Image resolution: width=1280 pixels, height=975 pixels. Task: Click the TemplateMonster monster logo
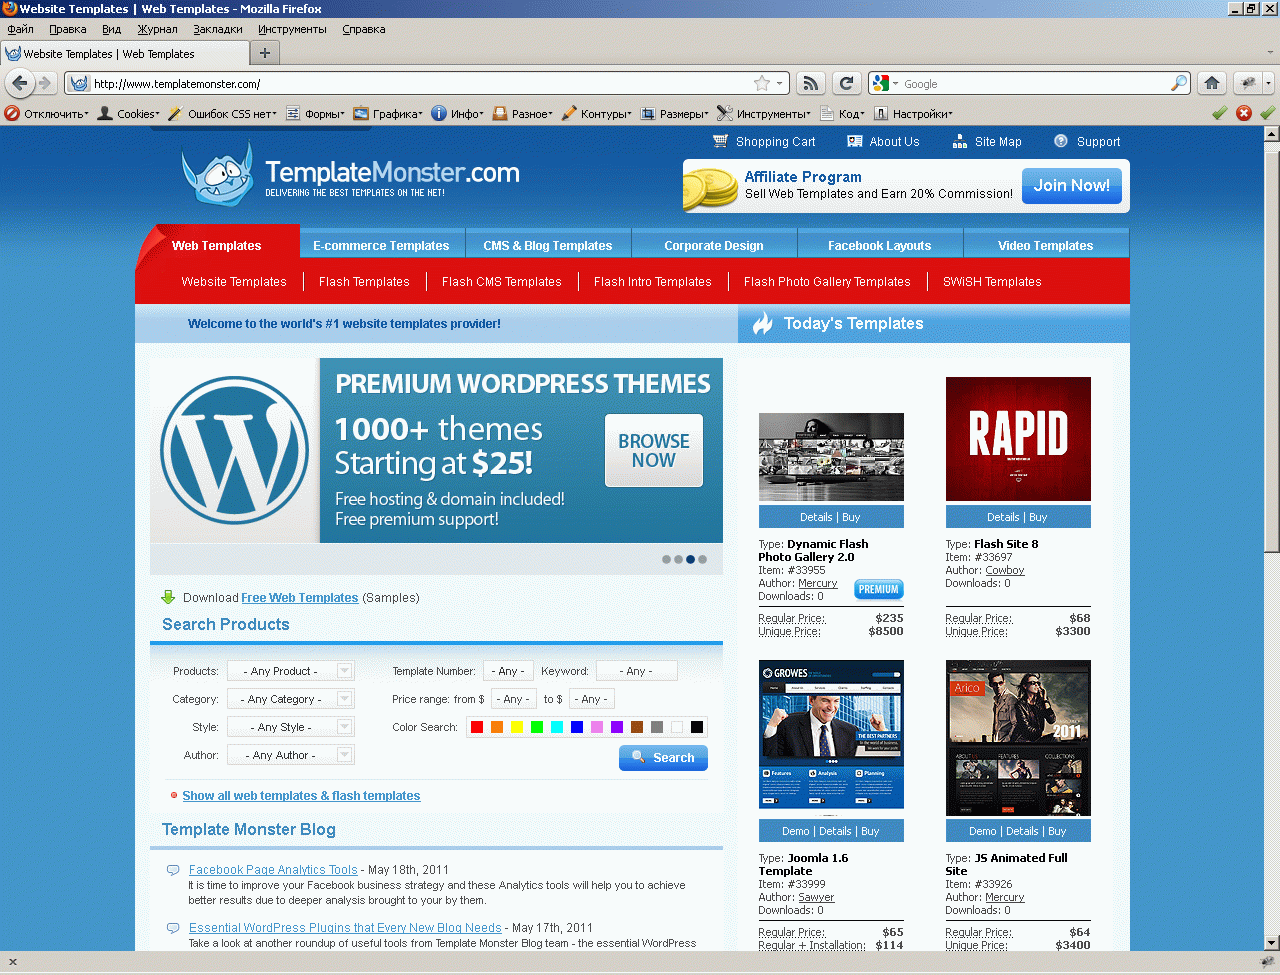[219, 174]
